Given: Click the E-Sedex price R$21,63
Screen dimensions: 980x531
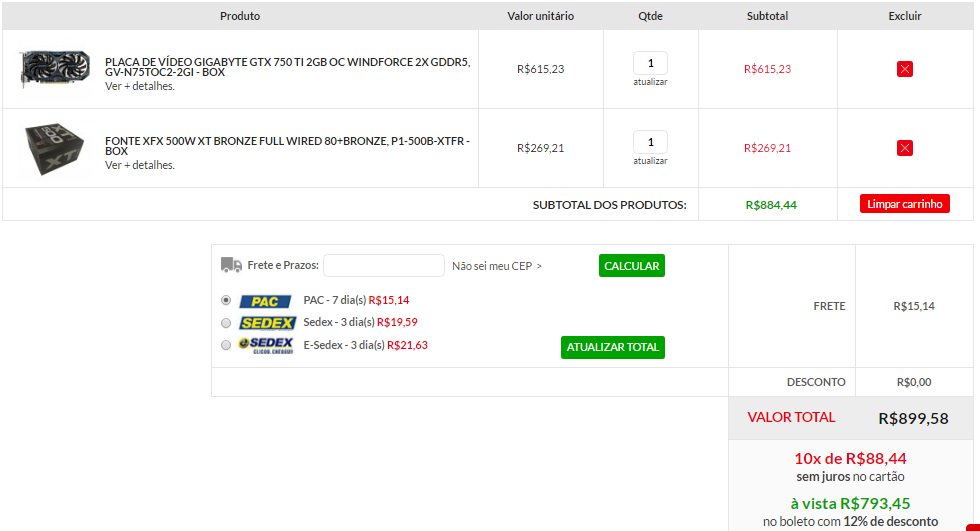Looking at the screenshot, I should [x=408, y=345].
